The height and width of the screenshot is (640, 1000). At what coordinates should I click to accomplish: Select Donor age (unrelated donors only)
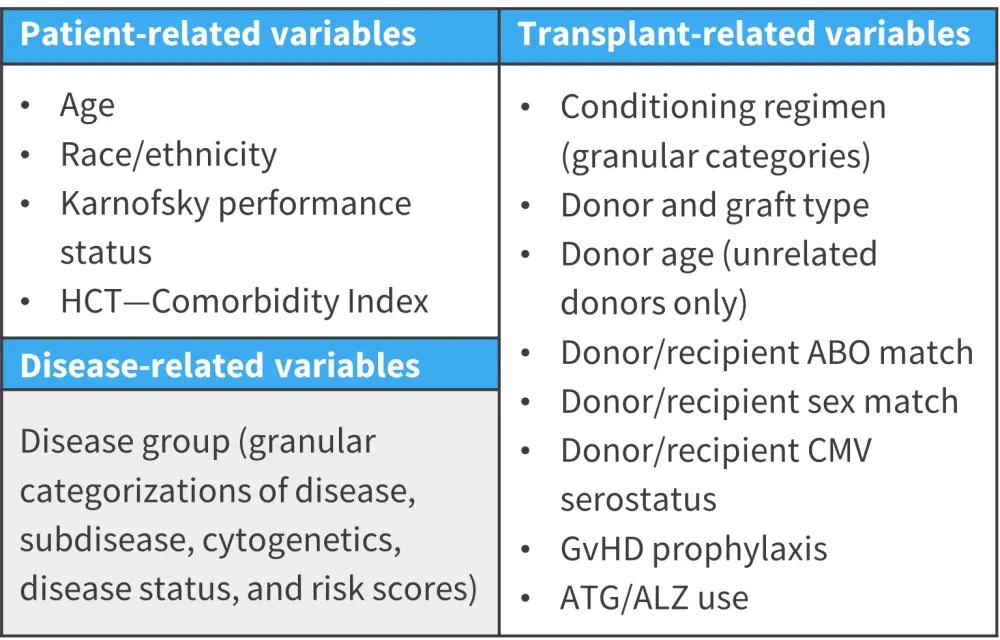718,278
